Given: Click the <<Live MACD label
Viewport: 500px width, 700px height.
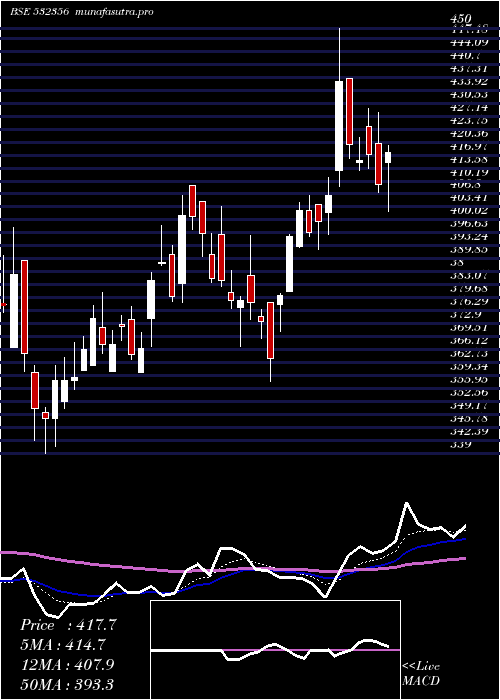Looking at the screenshot, I should [x=421, y=673].
